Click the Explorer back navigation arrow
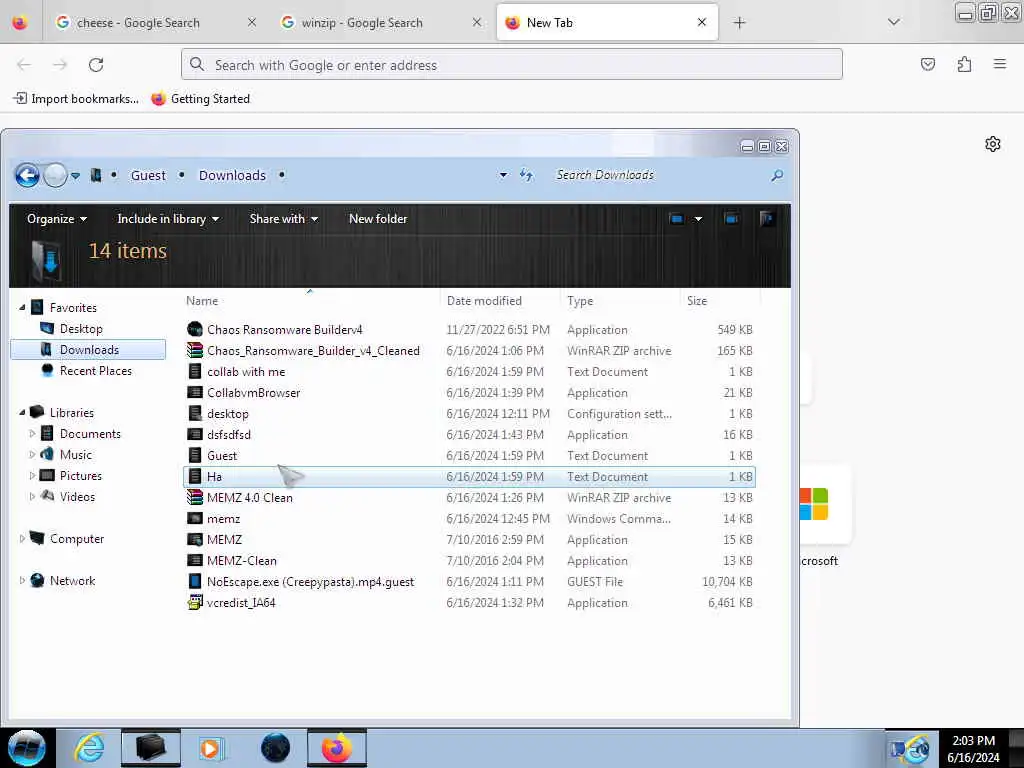 tap(27, 175)
